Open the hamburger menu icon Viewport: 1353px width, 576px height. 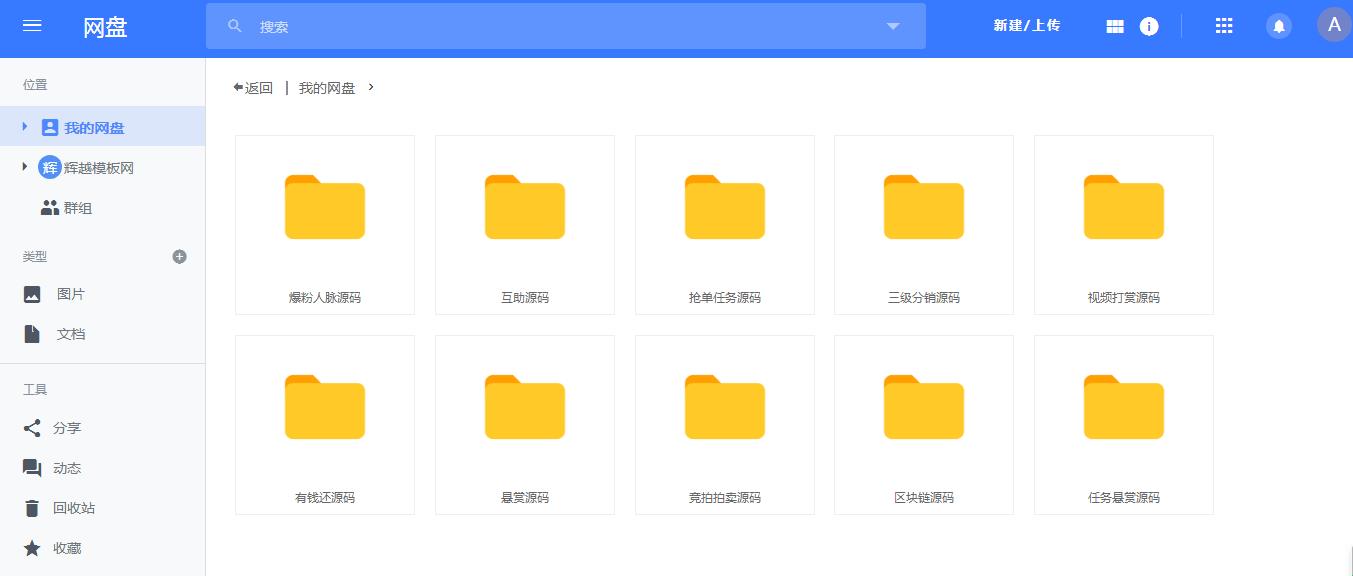point(32,26)
